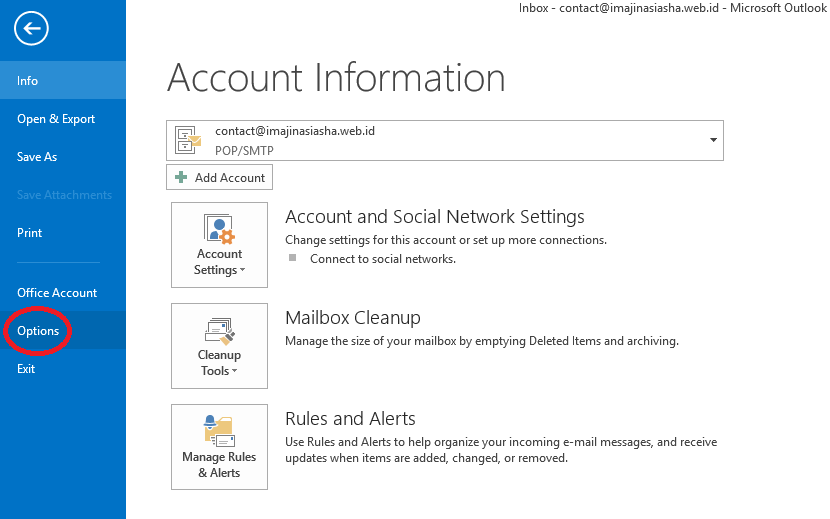Screen dimensions: 830x519
Task: Open the Info section
Action: (63, 80)
